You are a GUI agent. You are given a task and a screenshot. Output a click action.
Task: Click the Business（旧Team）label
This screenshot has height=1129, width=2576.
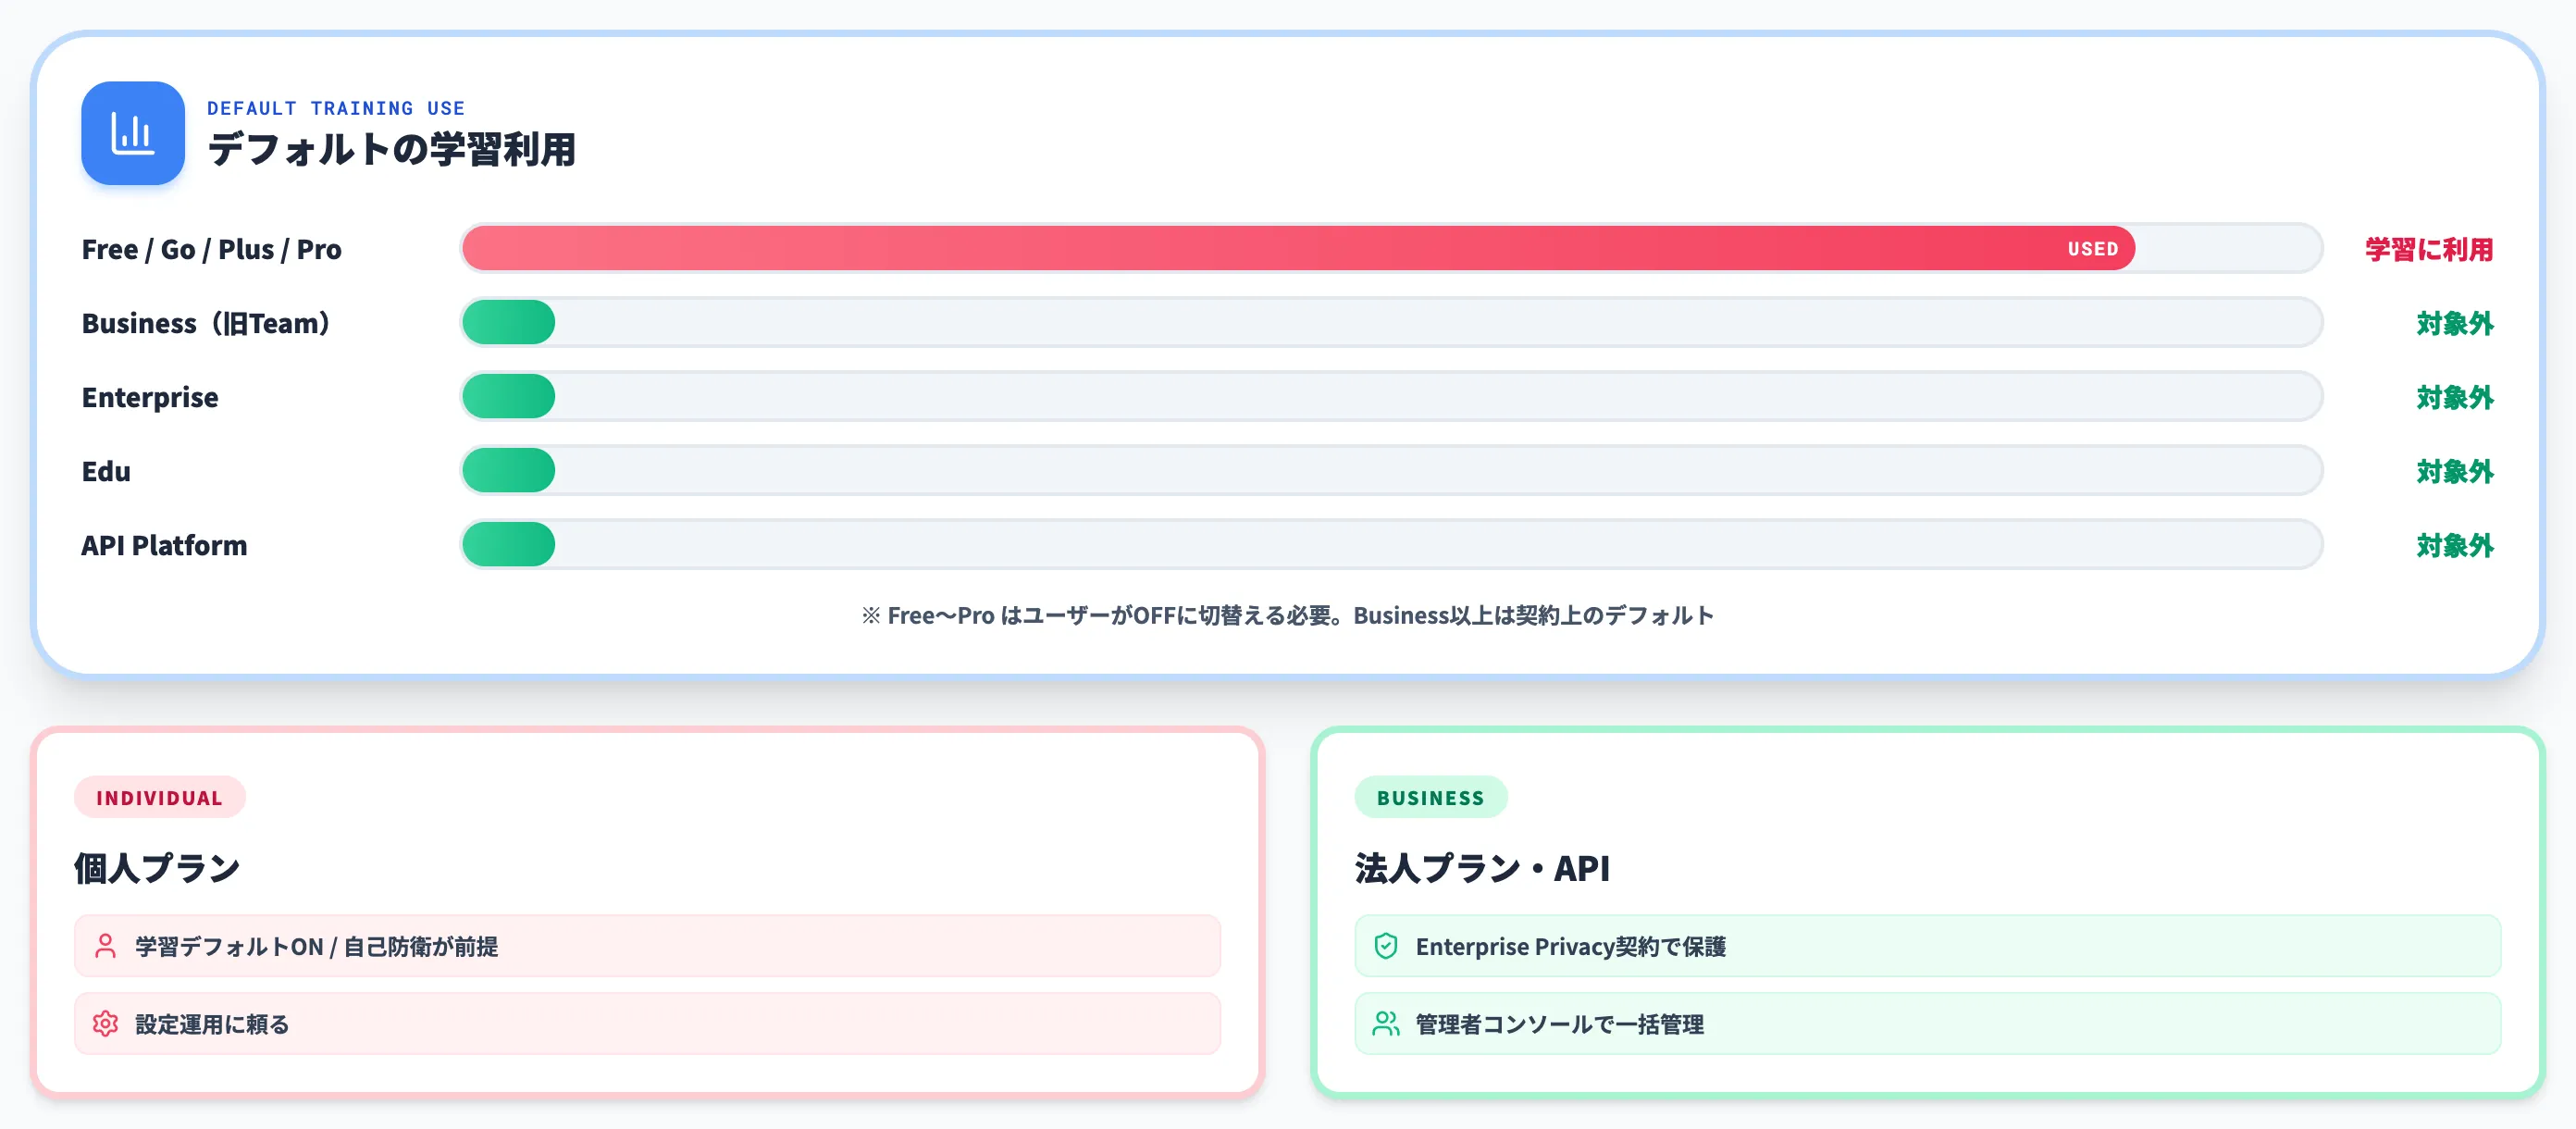click(206, 323)
